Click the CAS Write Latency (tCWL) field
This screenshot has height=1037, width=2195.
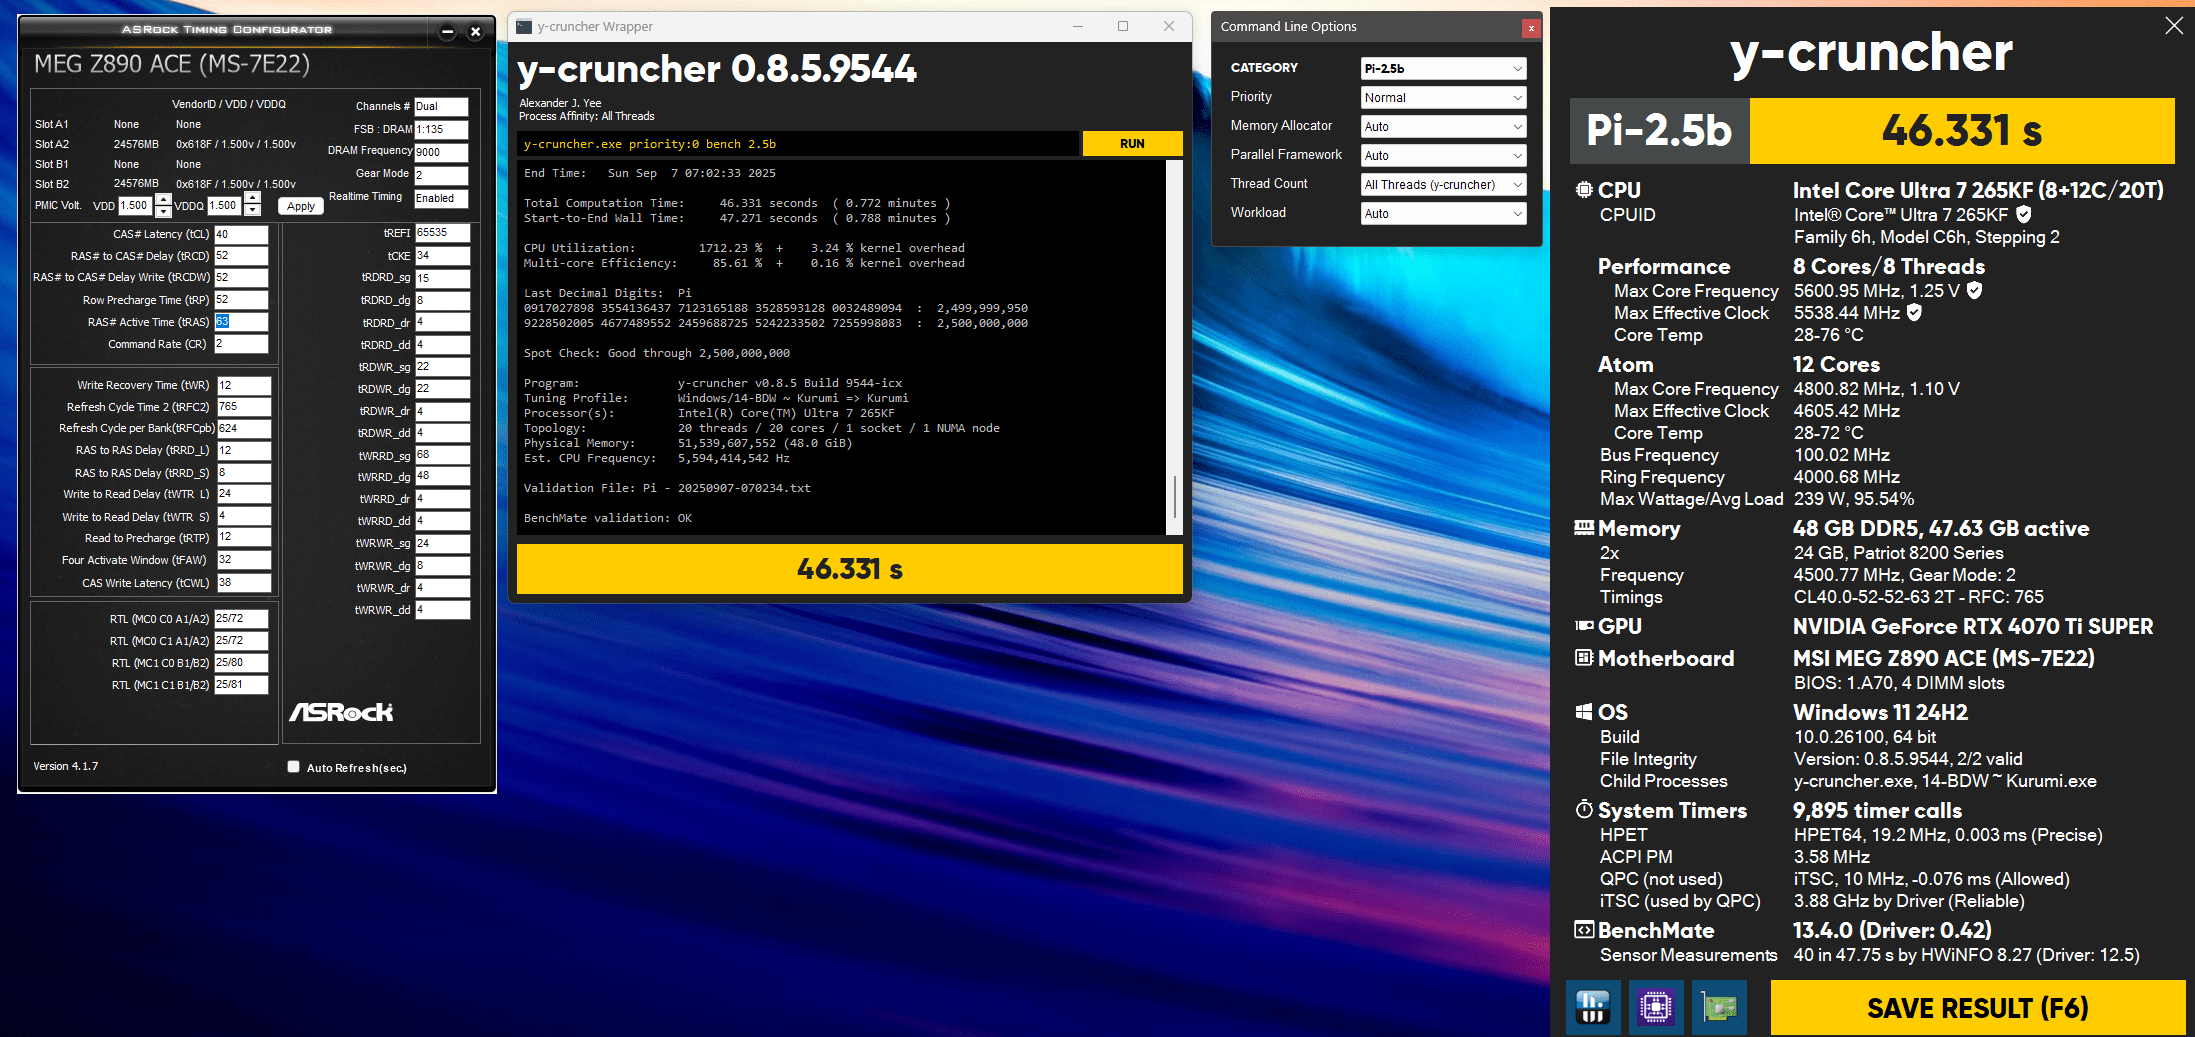tap(244, 583)
